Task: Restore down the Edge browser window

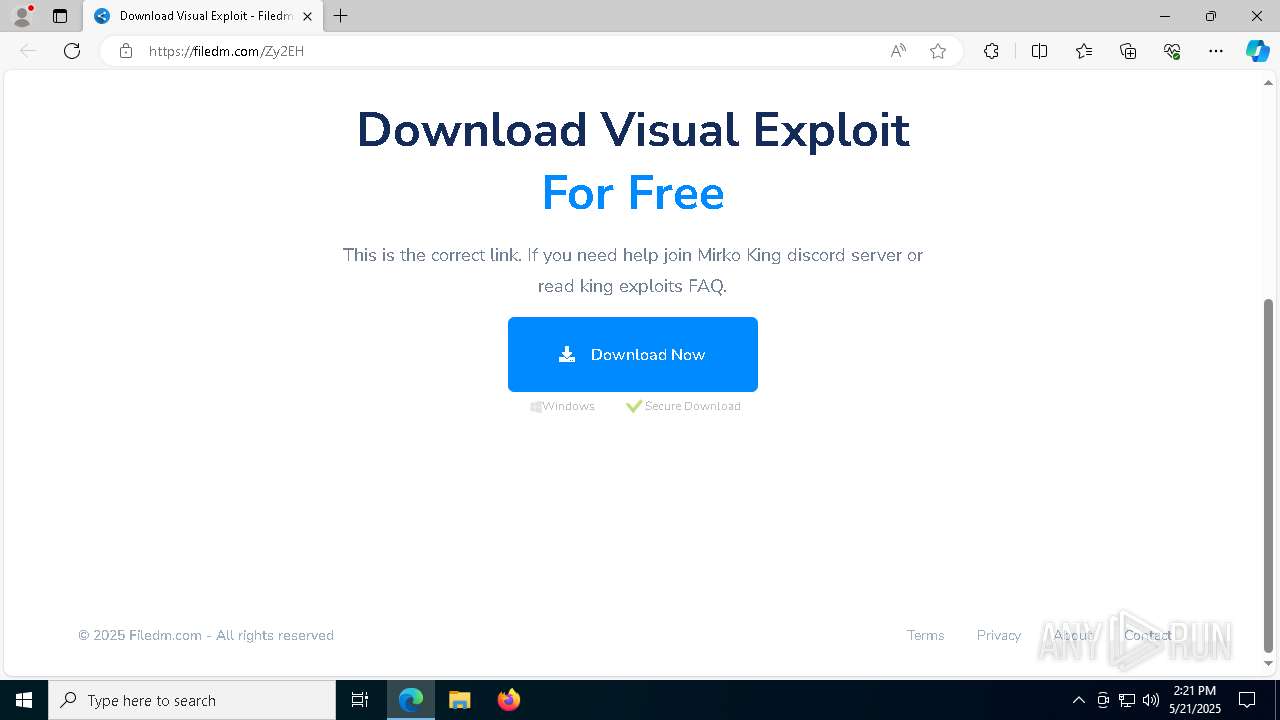Action: 1211,16
